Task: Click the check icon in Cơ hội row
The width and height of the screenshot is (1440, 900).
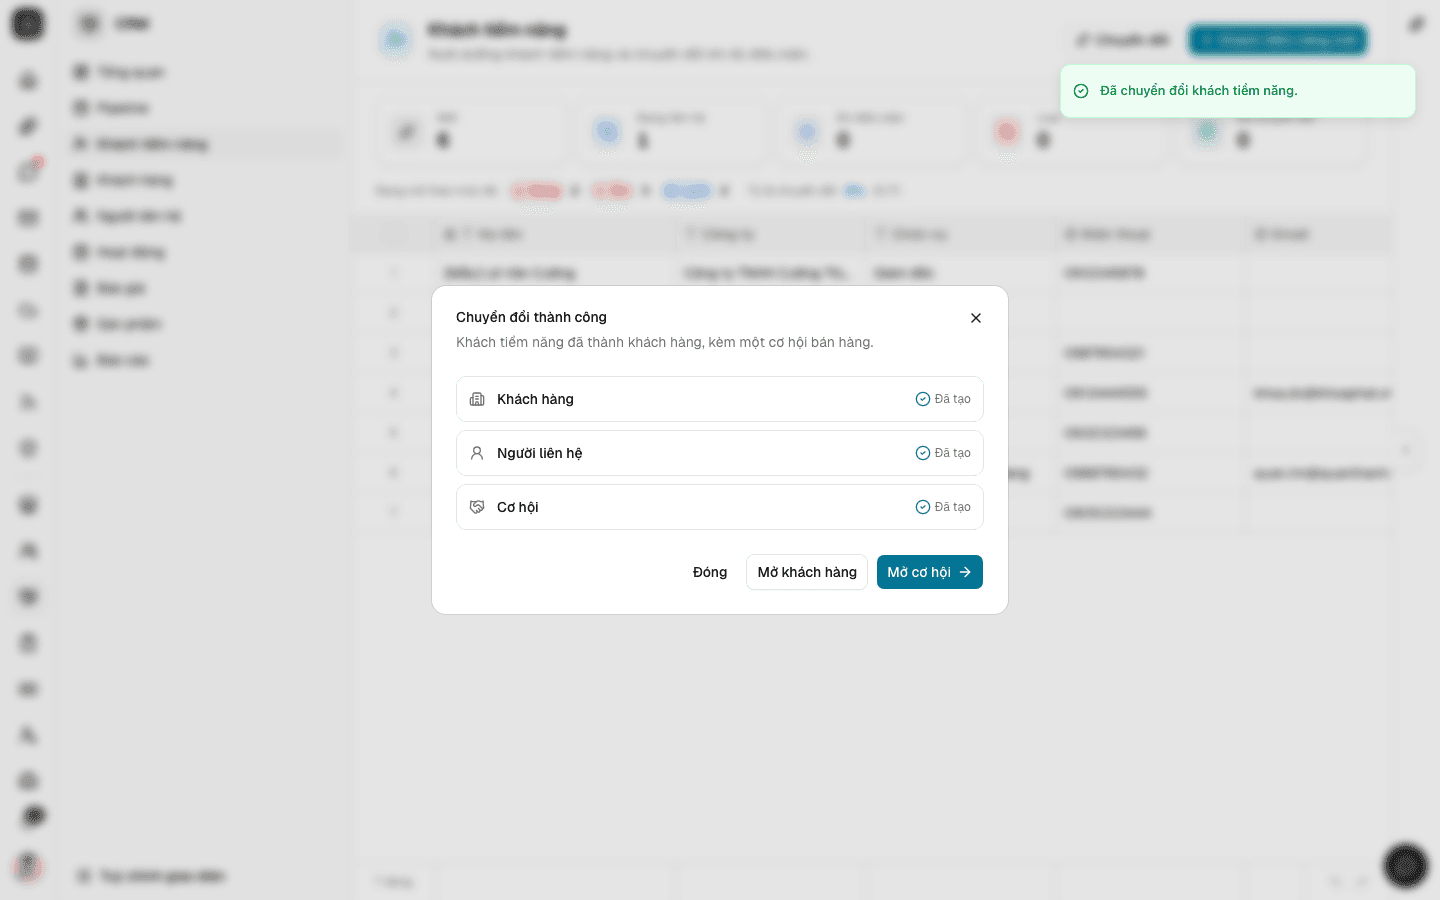Action: point(923,507)
